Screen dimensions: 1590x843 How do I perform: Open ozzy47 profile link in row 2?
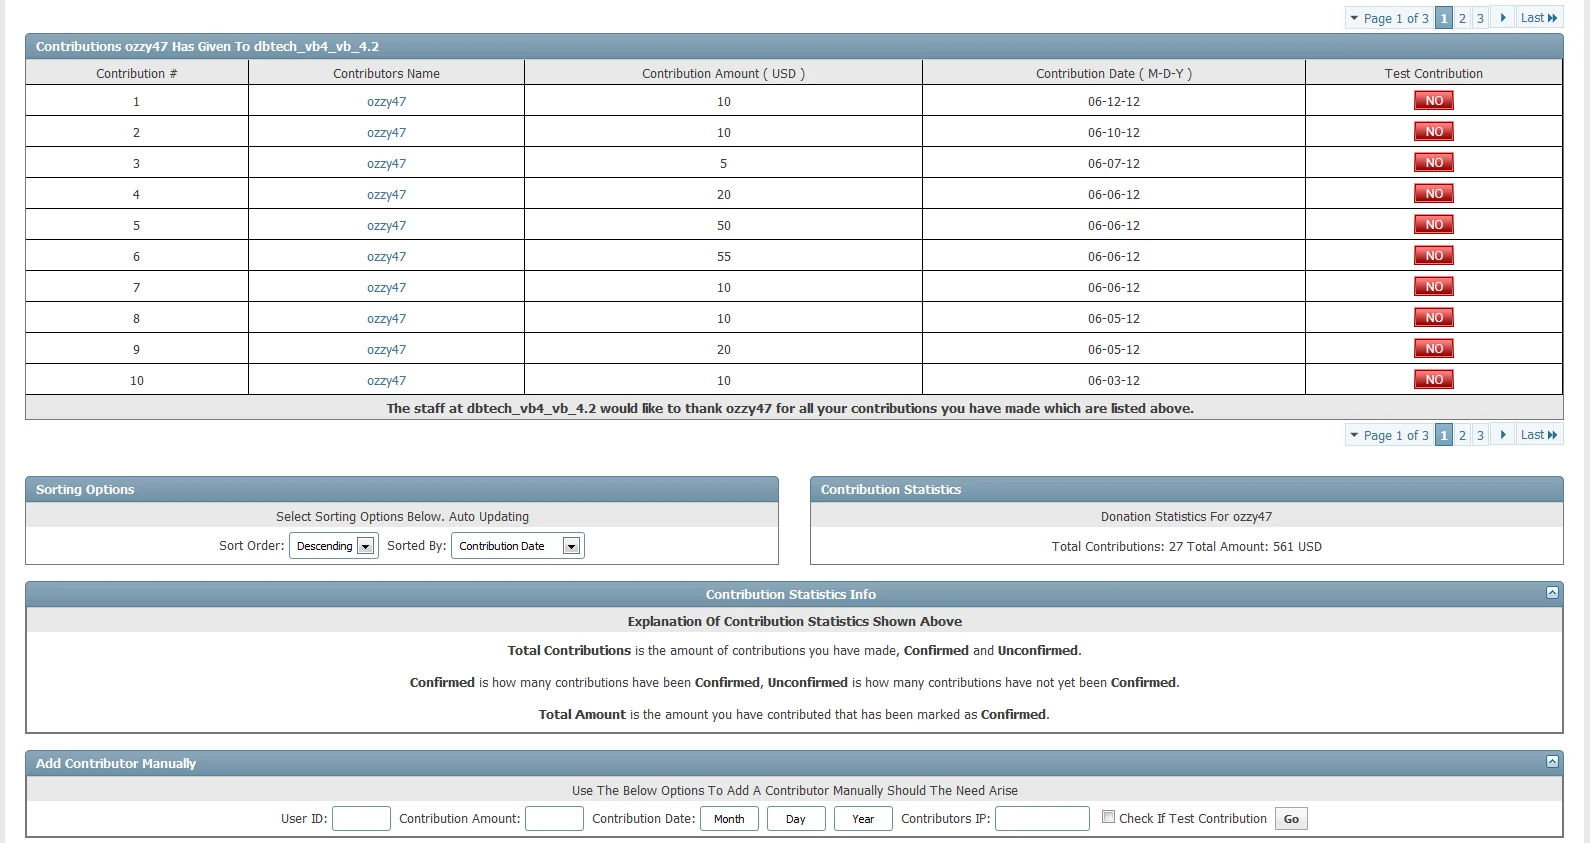coord(386,133)
